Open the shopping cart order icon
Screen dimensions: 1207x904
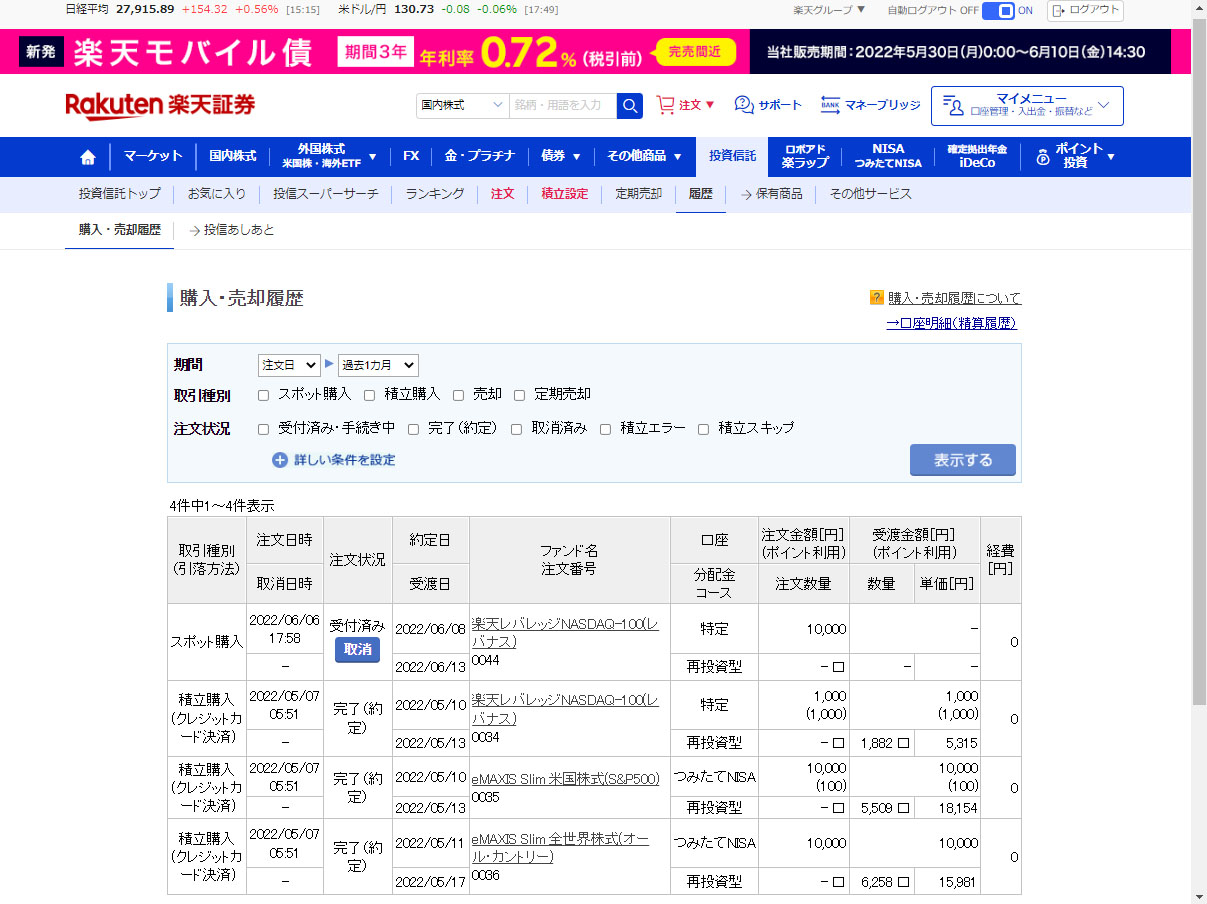click(x=665, y=105)
